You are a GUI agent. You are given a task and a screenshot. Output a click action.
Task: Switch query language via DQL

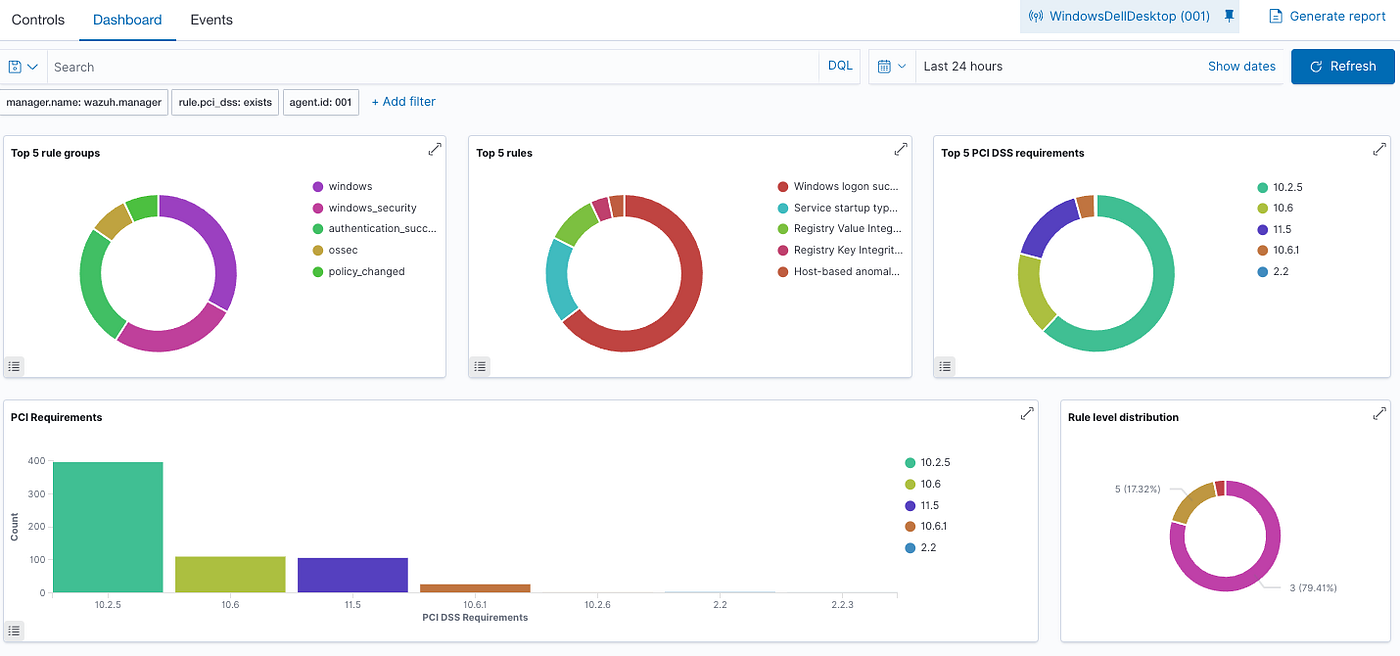(840, 66)
